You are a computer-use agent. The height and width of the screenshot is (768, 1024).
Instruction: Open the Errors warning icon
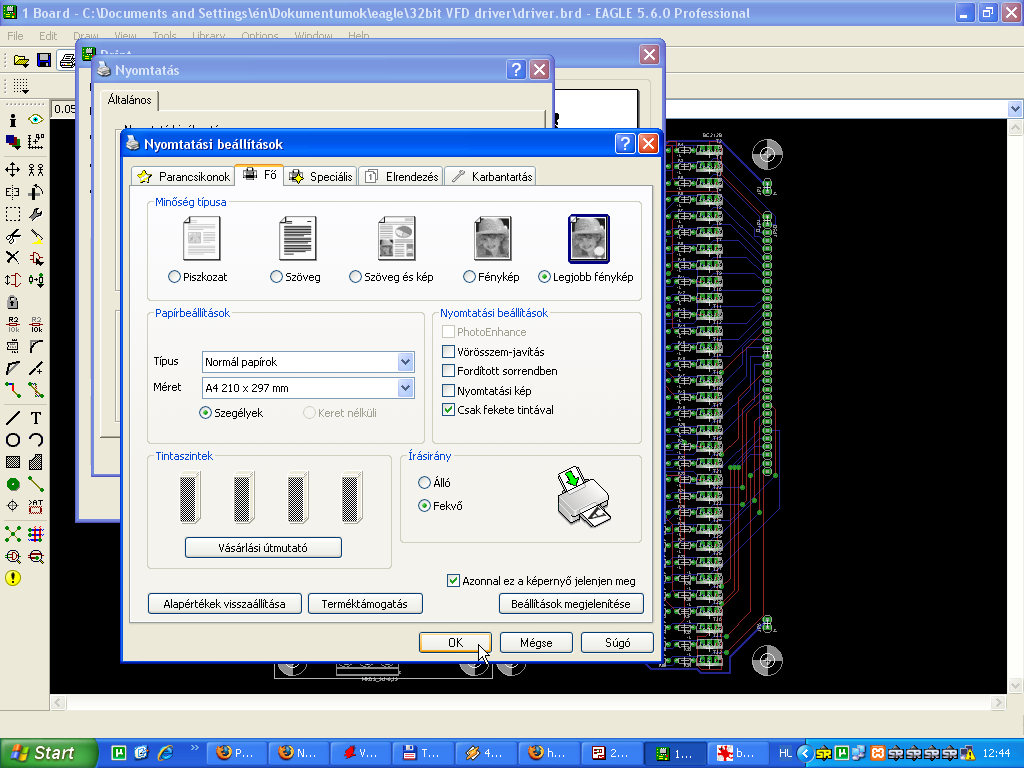click(12, 578)
